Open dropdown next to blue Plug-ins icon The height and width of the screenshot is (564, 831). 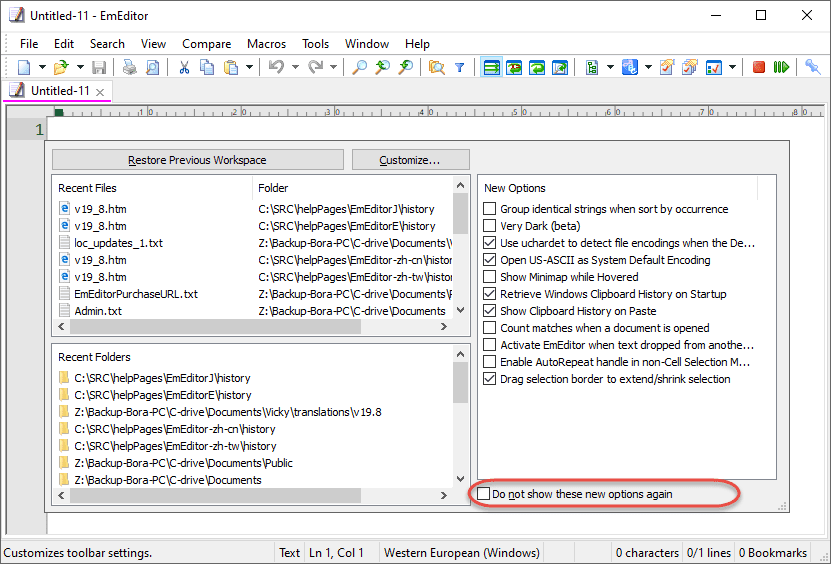pos(648,67)
